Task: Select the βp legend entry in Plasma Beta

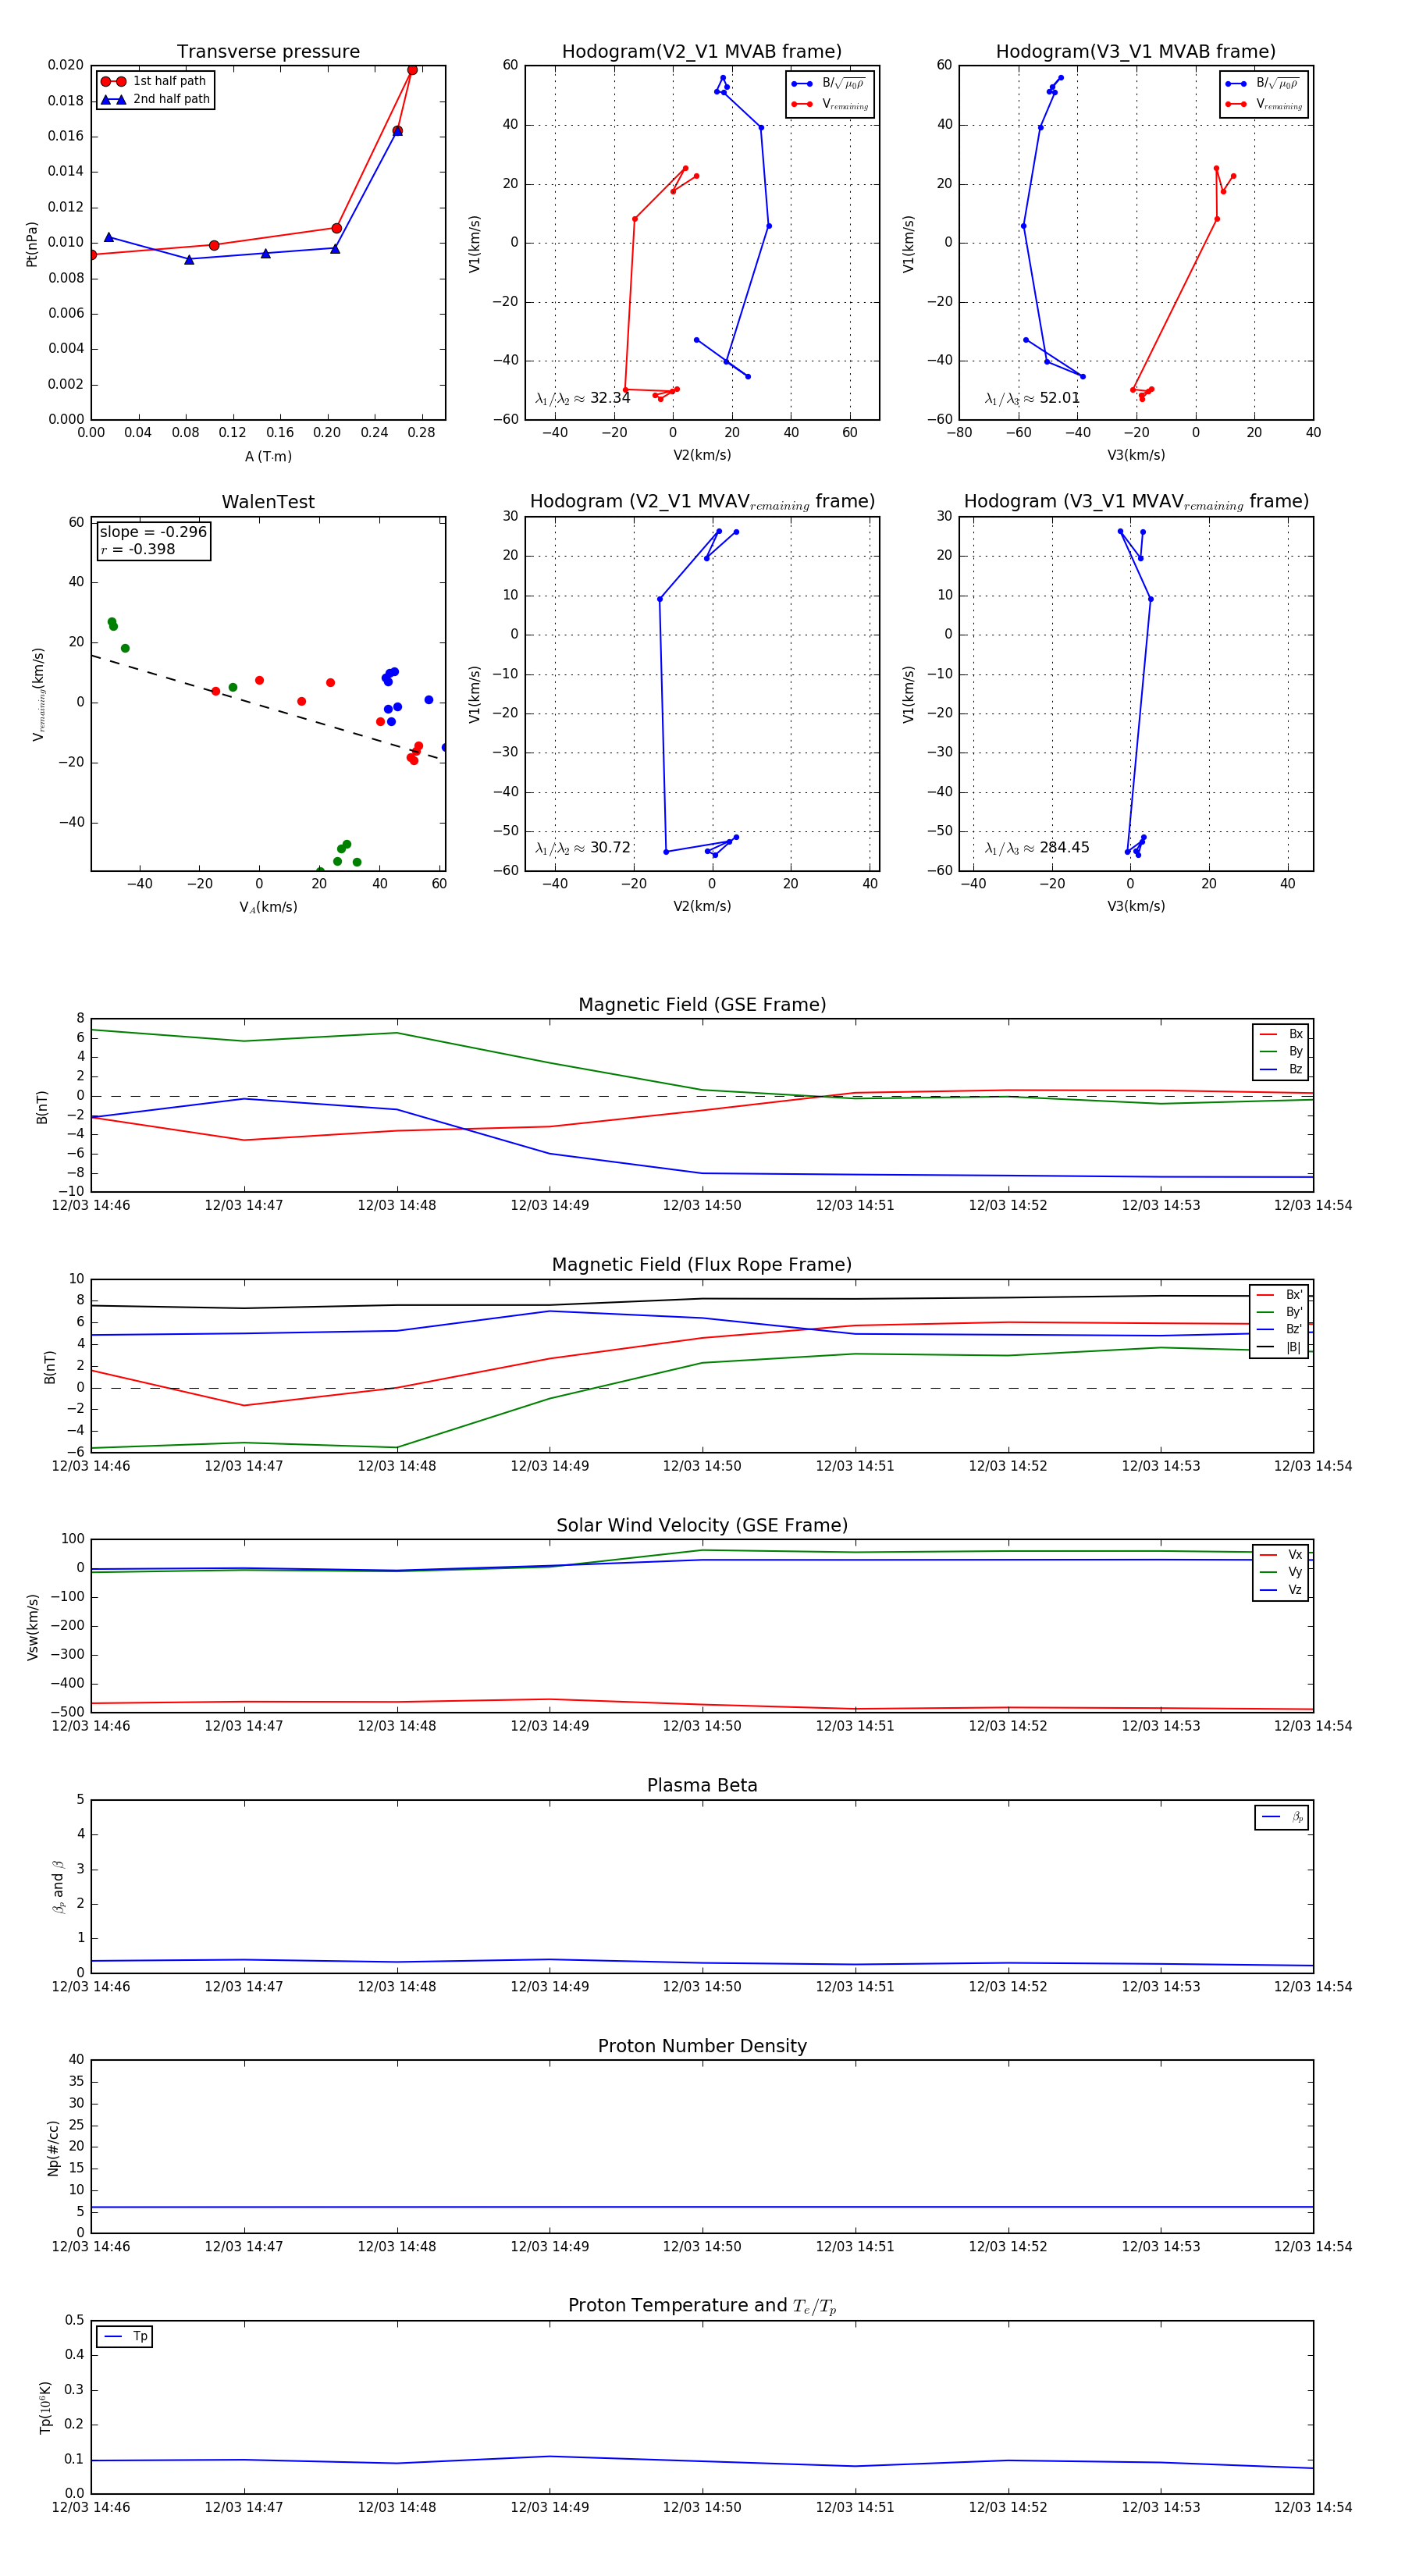Action: (1283, 1817)
